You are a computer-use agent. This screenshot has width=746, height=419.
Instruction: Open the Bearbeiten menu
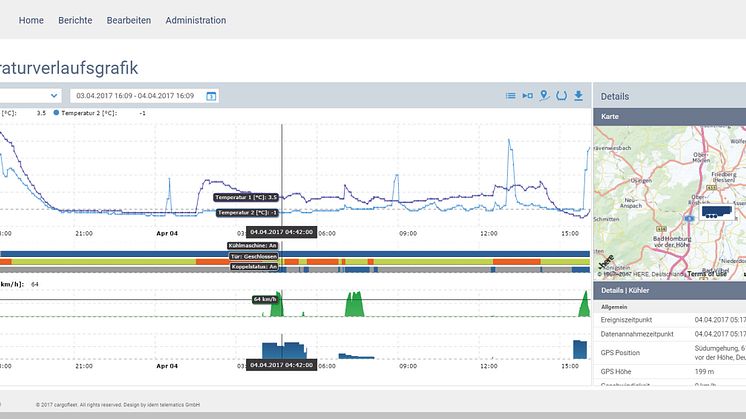tap(128, 20)
